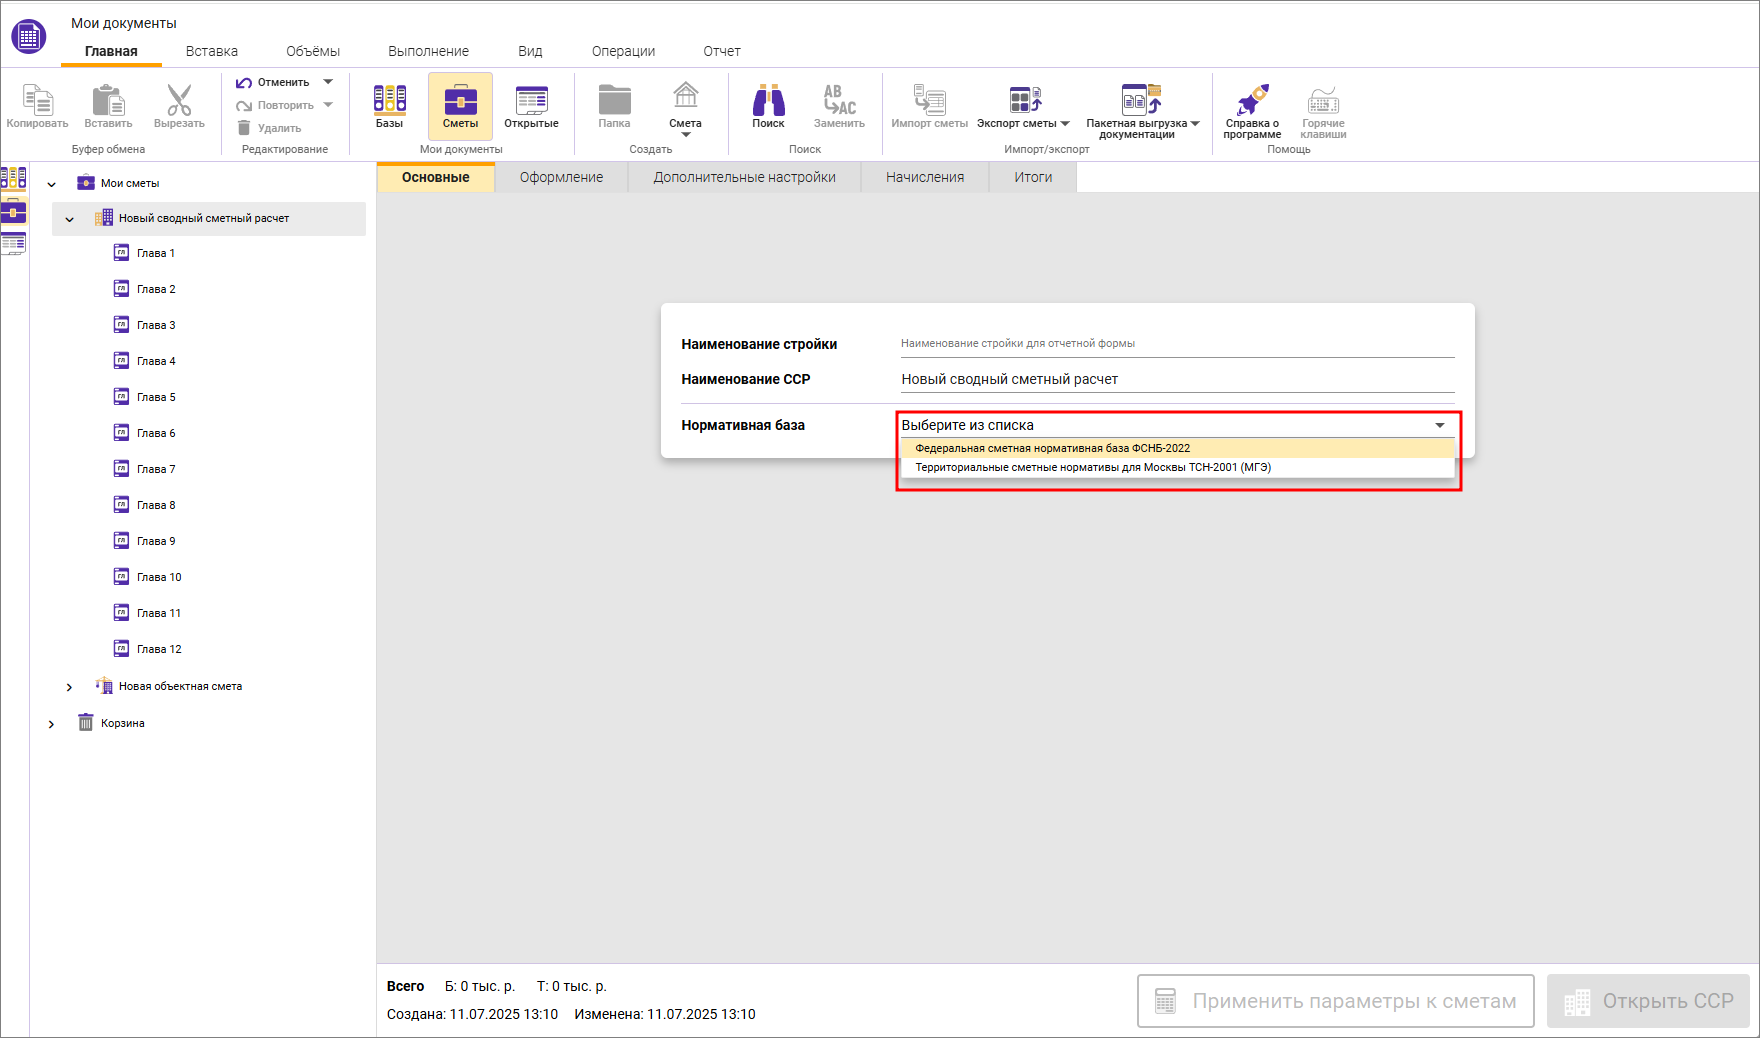Choose Территориальные сметные нормативы ТСН-2001 option
The height and width of the screenshot is (1038, 1760).
[1092, 468]
